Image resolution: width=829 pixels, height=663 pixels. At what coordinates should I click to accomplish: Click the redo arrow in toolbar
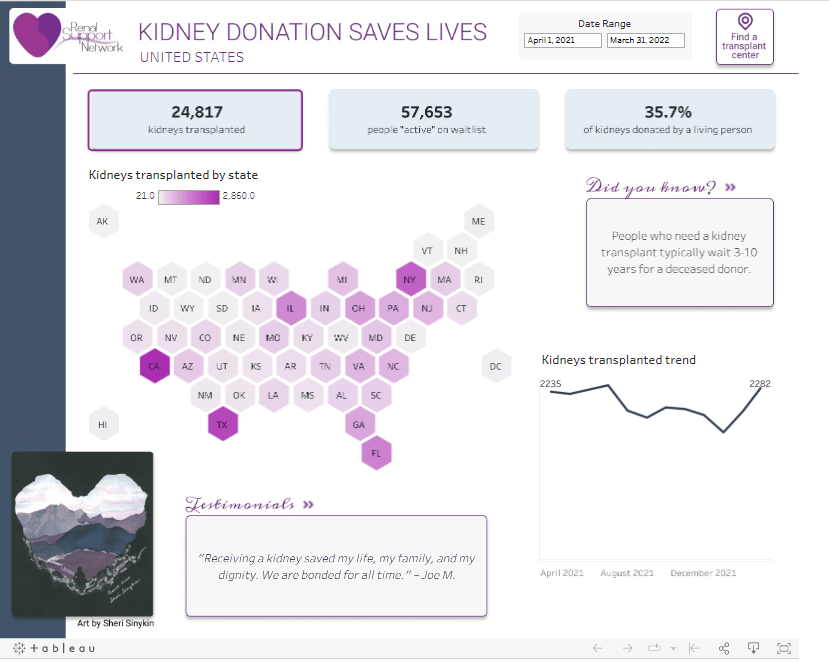[627, 648]
